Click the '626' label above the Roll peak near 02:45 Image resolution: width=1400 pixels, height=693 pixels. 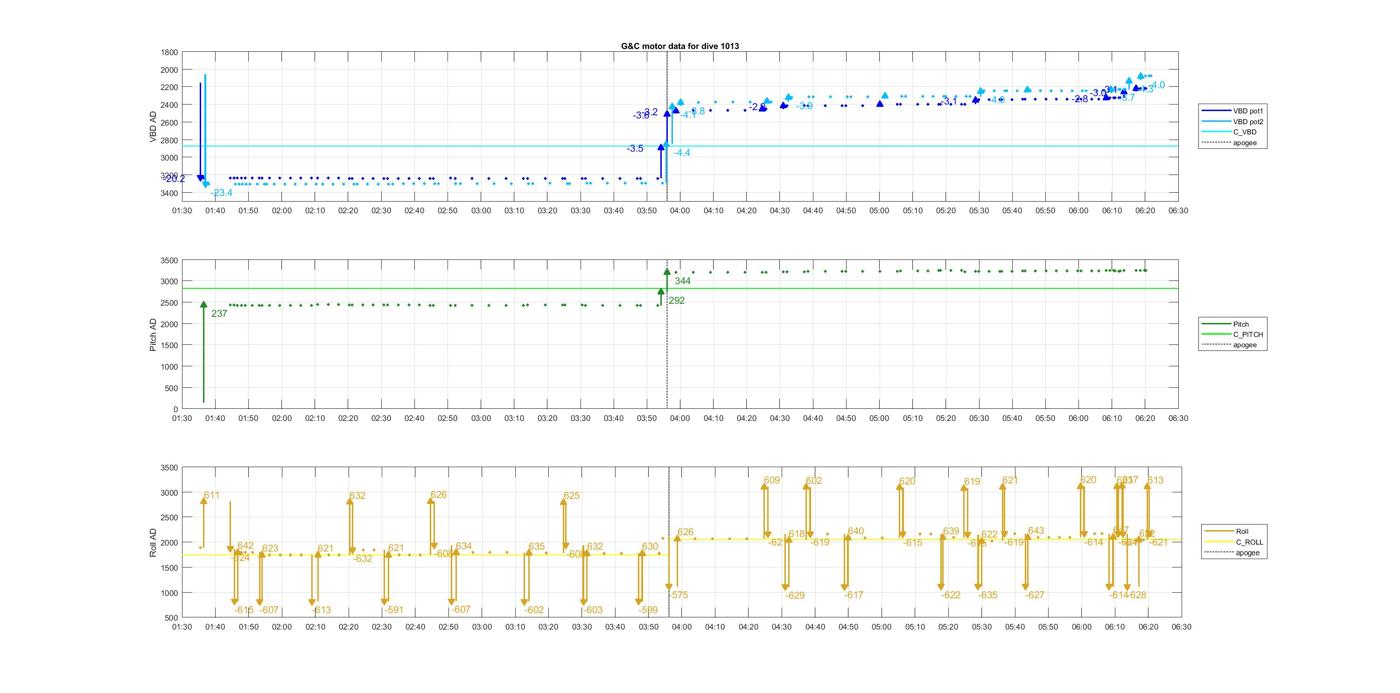pos(439,495)
